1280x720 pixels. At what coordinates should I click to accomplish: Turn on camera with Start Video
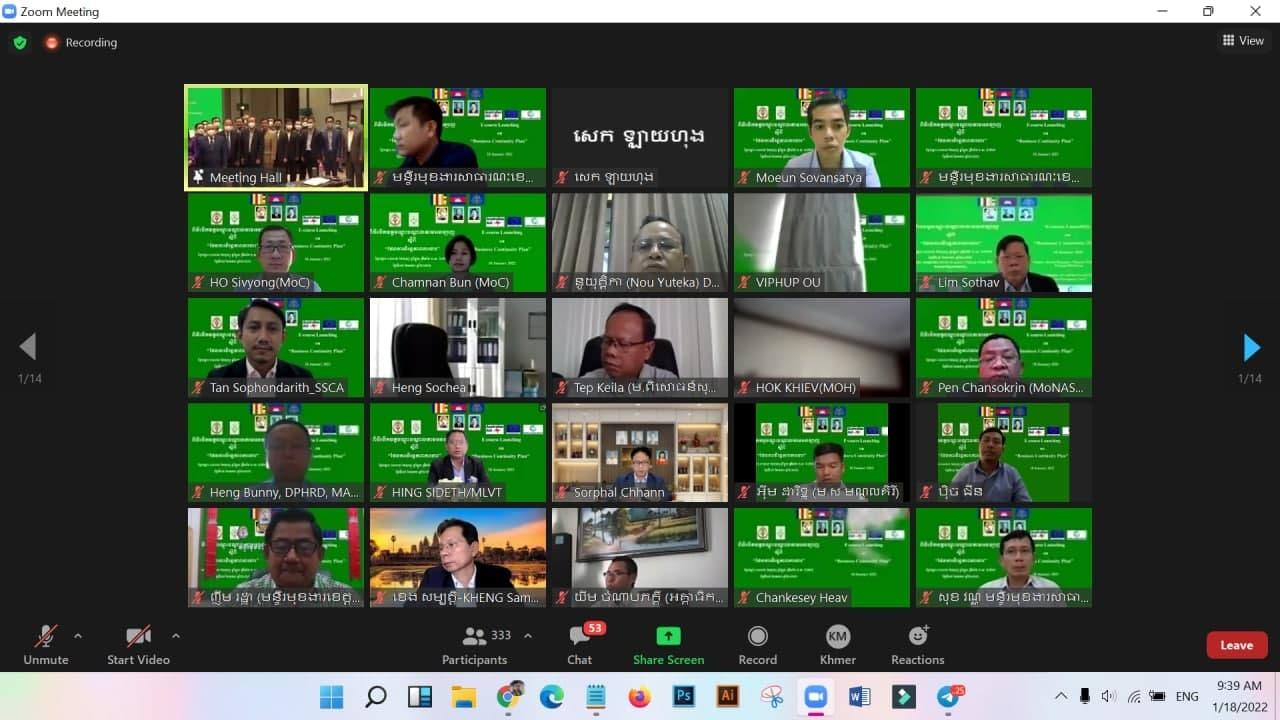pyautogui.click(x=138, y=645)
